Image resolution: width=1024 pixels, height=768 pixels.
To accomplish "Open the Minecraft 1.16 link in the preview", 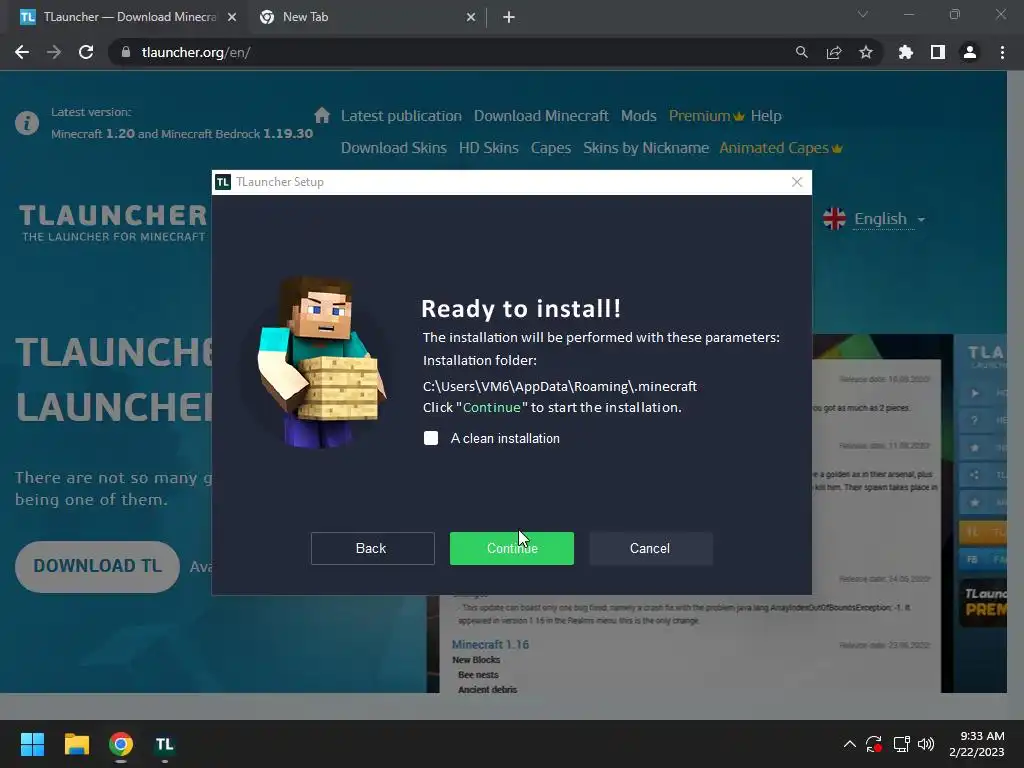I will point(490,645).
